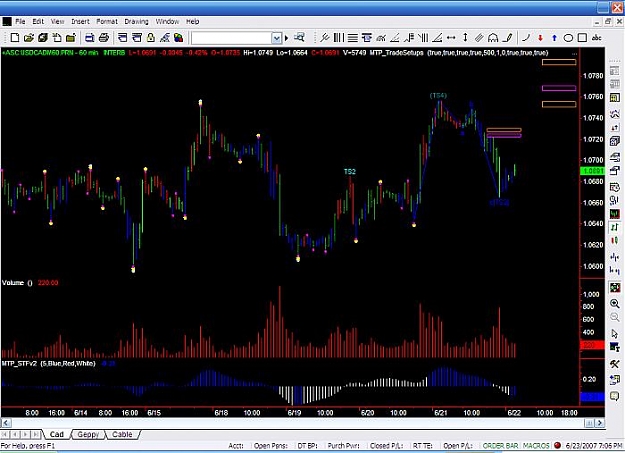This screenshot has height=453, width=625.
Task: Click the hammer tools icon in the right sidebar
Action: (615, 364)
